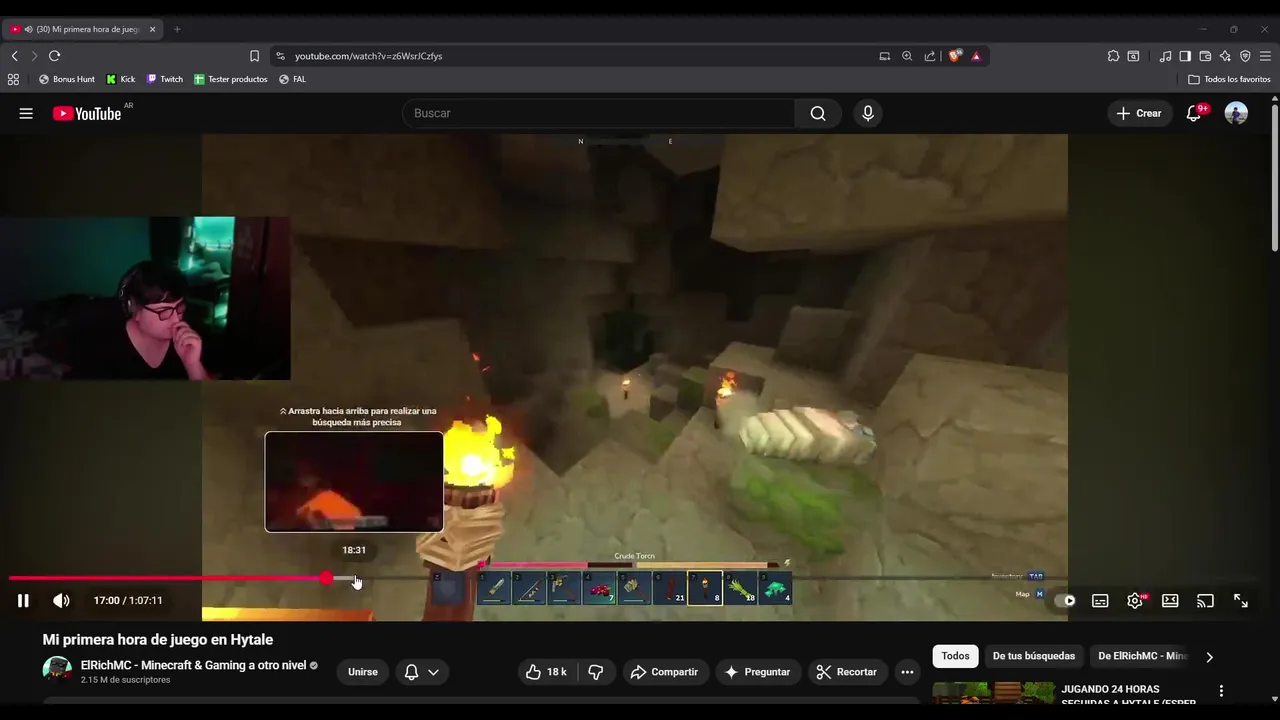Image resolution: width=1280 pixels, height=720 pixels.
Task: Click the Unirse membership button
Action: click(363, 672)
